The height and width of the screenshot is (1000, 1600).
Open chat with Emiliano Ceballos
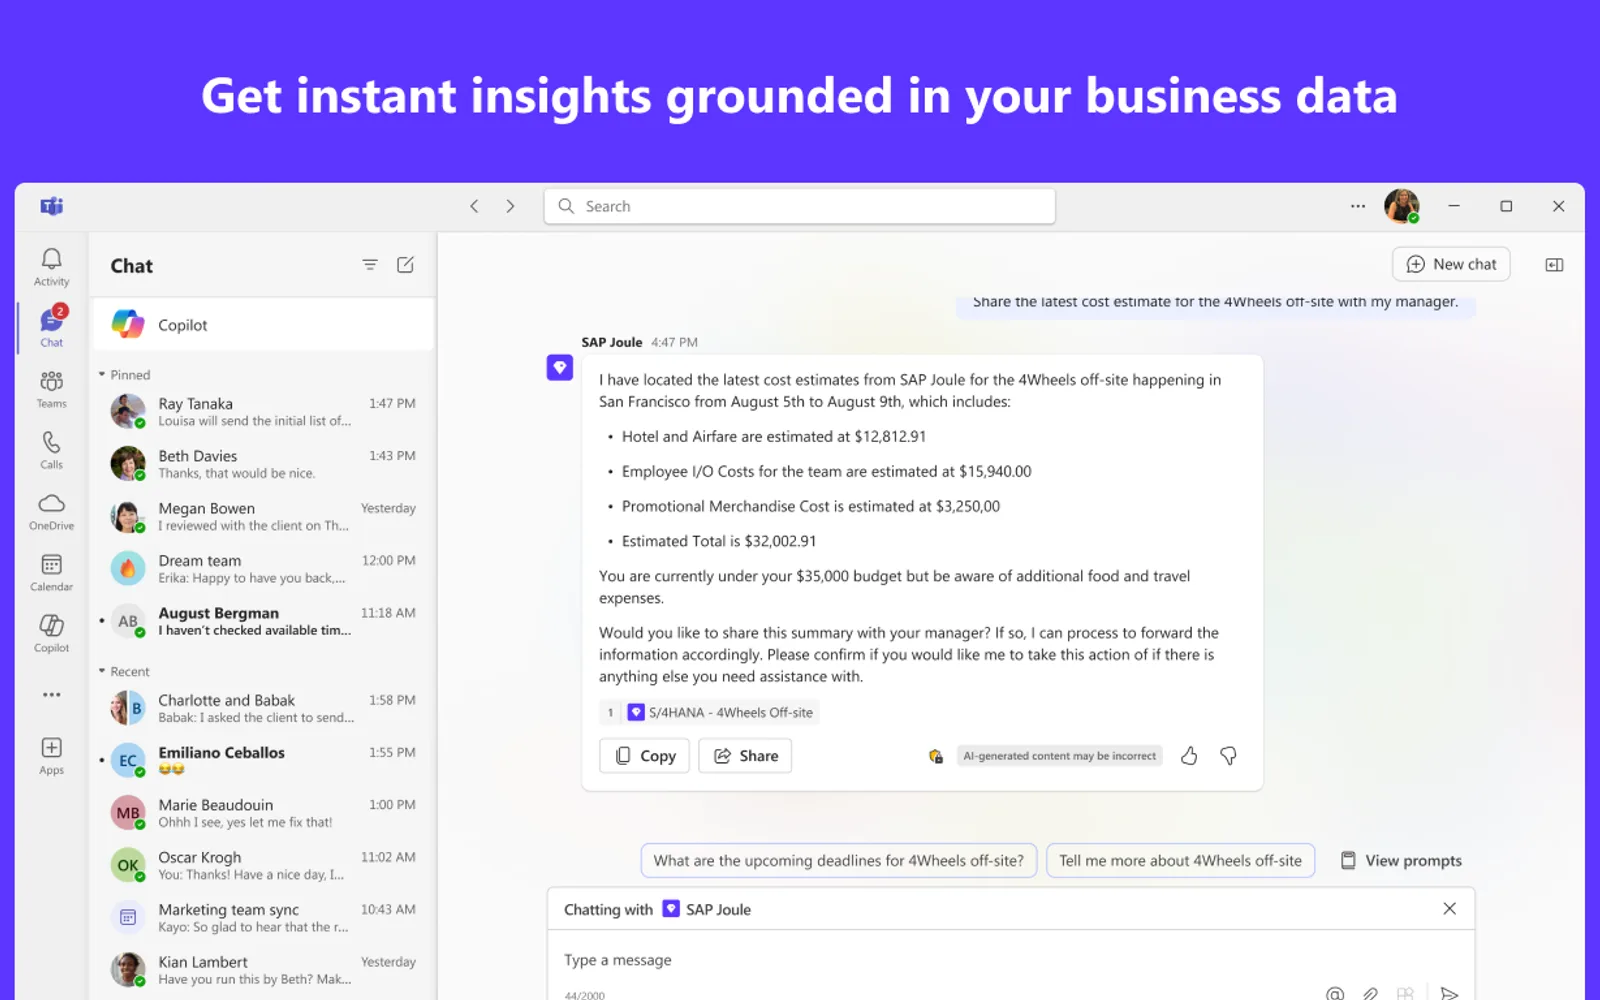(264, 760)
